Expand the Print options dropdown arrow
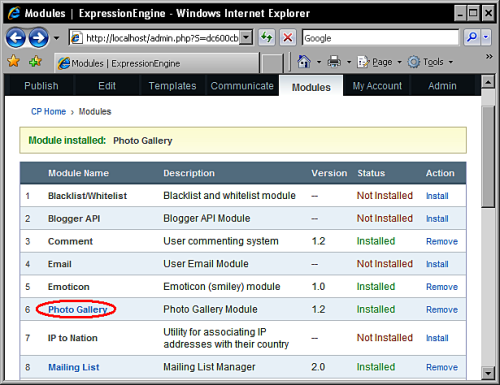500x385 pixels. 349,62
